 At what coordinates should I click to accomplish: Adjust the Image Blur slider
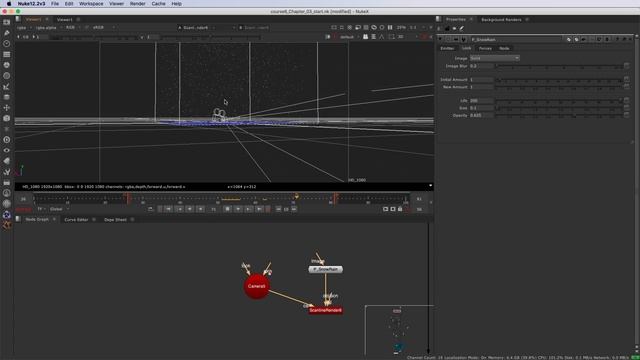click(x=559, y=66)
